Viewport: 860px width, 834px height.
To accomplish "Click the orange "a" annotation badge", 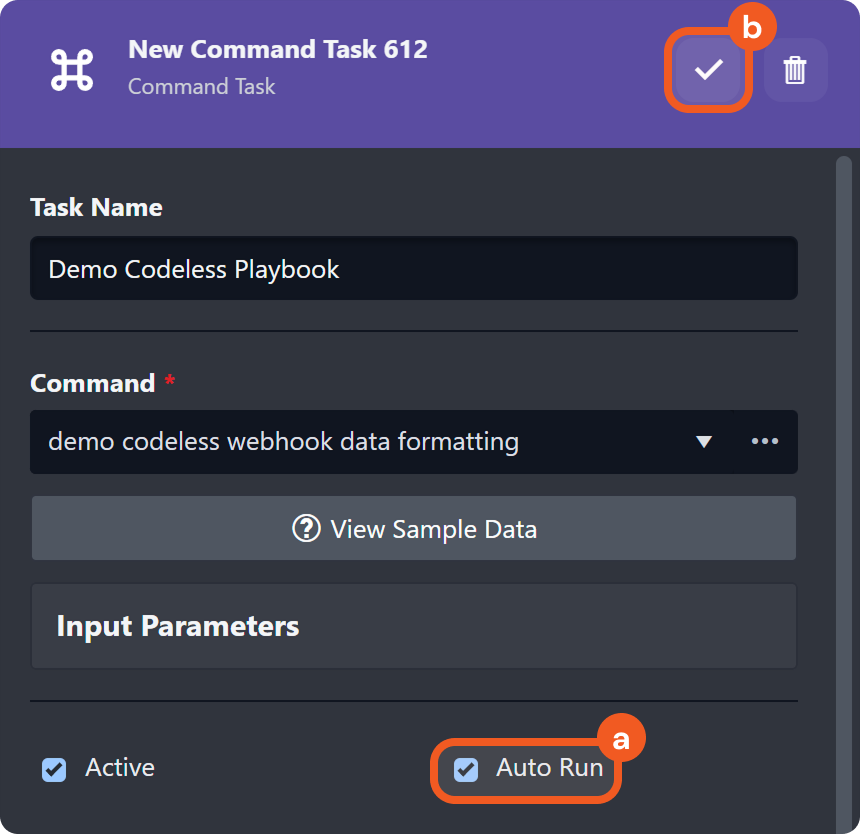I will point(621,739).
